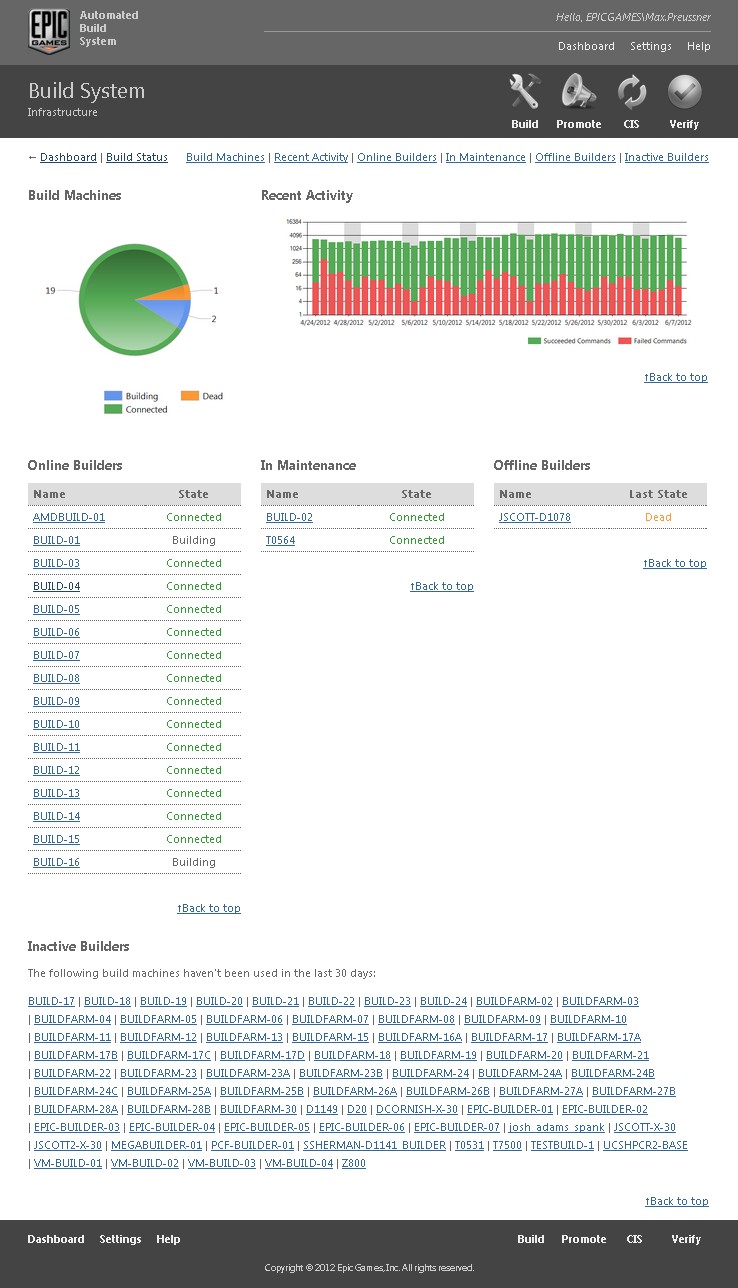Open Settings in the top header menu
The height and width of the screenshot is (1288, 738).
tap(651, 46)
